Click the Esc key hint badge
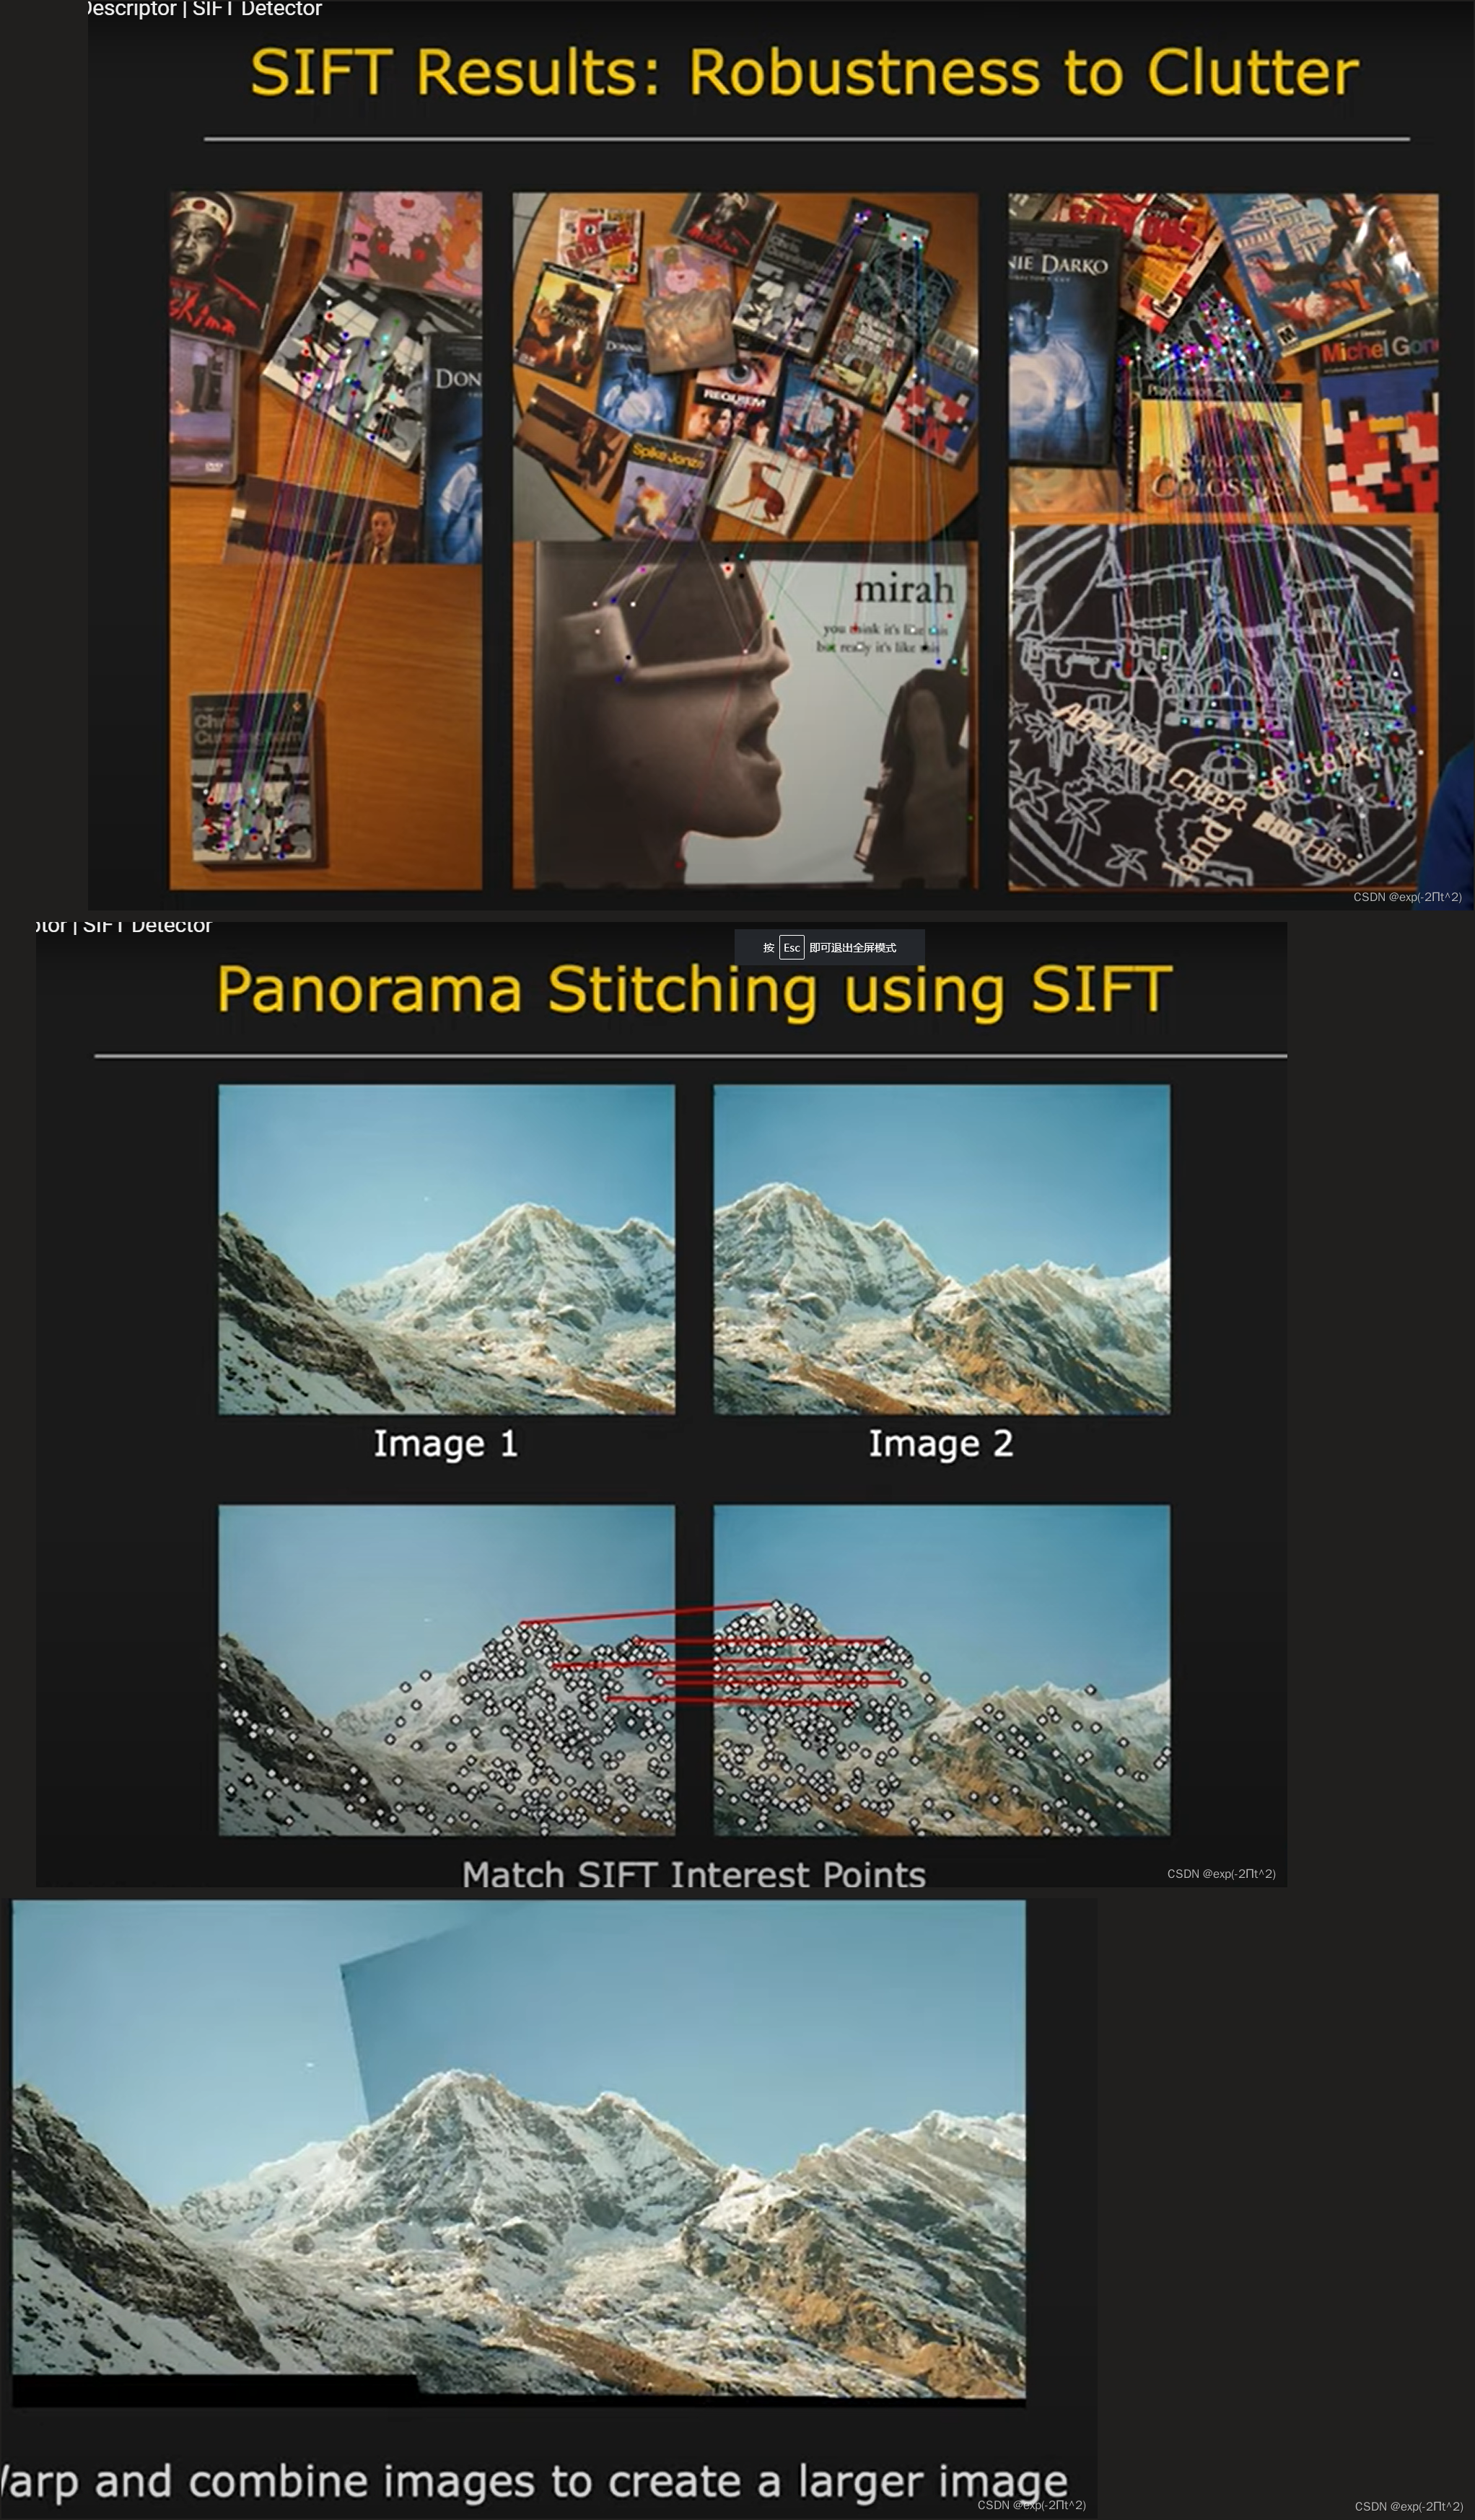Image resolution: width=1475 pixels, height=2520 pixels. [x=791, y=947]
